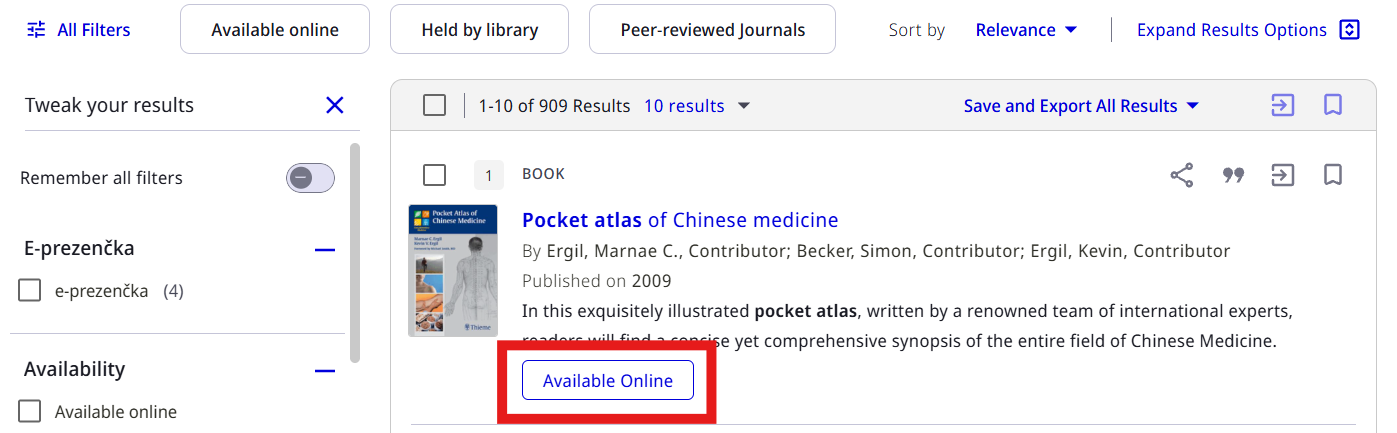Share the Pocket atlas book record
Viewport: 1397px width, 433px height.
click(x=1182, y=176)
